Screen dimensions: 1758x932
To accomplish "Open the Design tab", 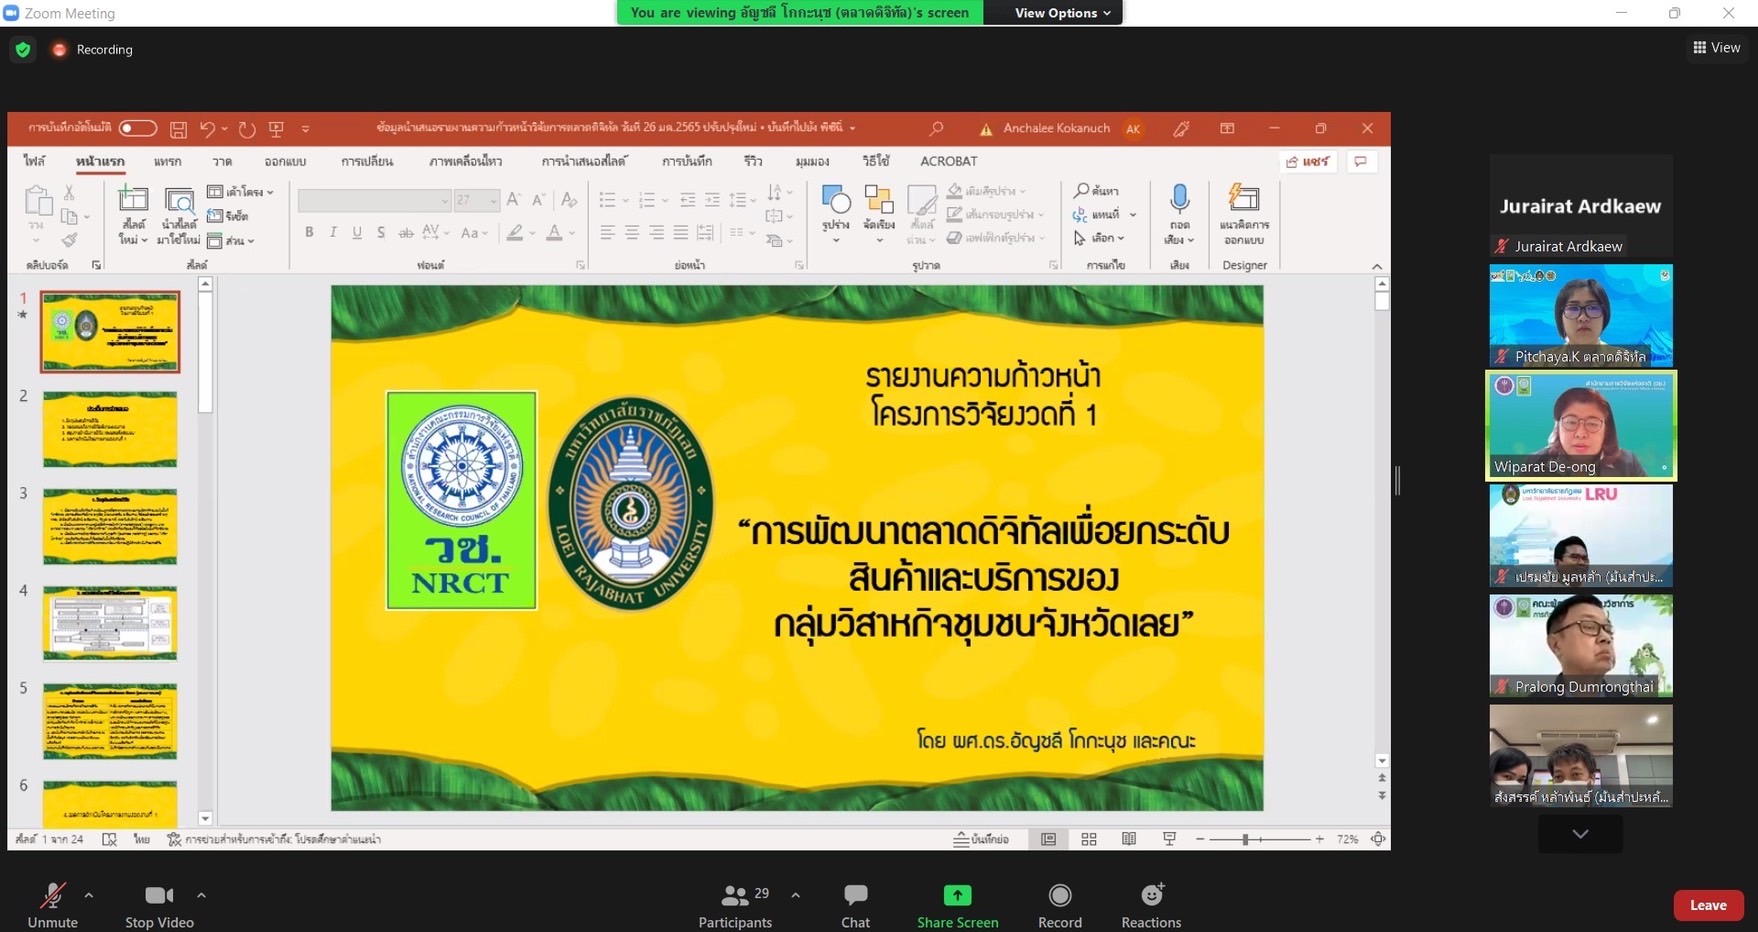I will tap(285, 161).
